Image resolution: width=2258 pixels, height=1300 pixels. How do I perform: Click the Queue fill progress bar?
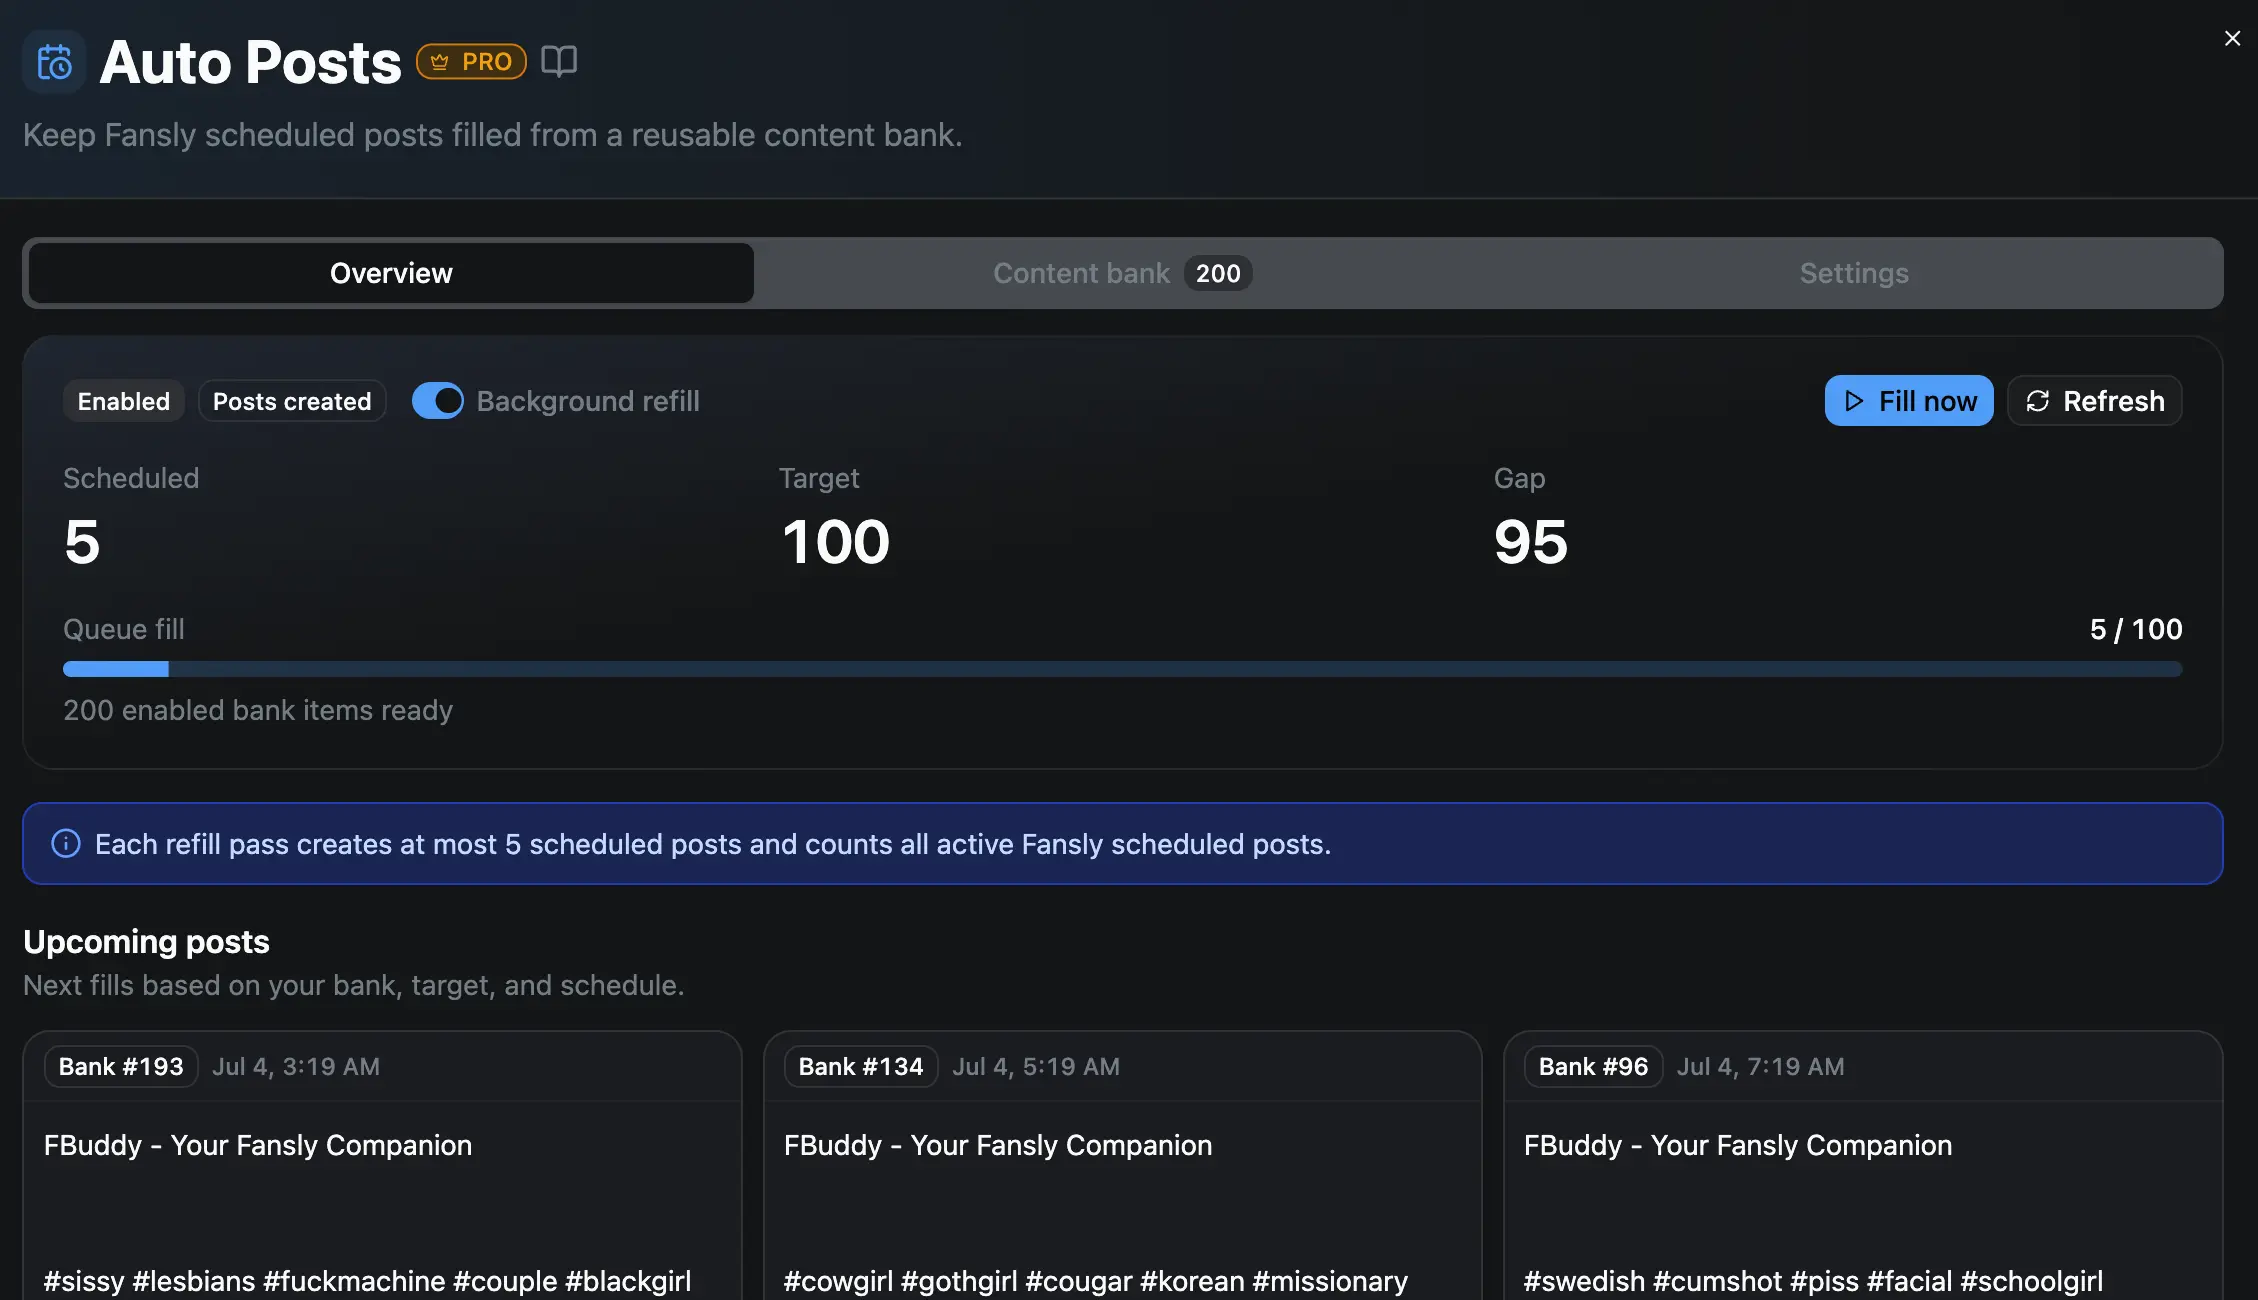(1122, 668)
